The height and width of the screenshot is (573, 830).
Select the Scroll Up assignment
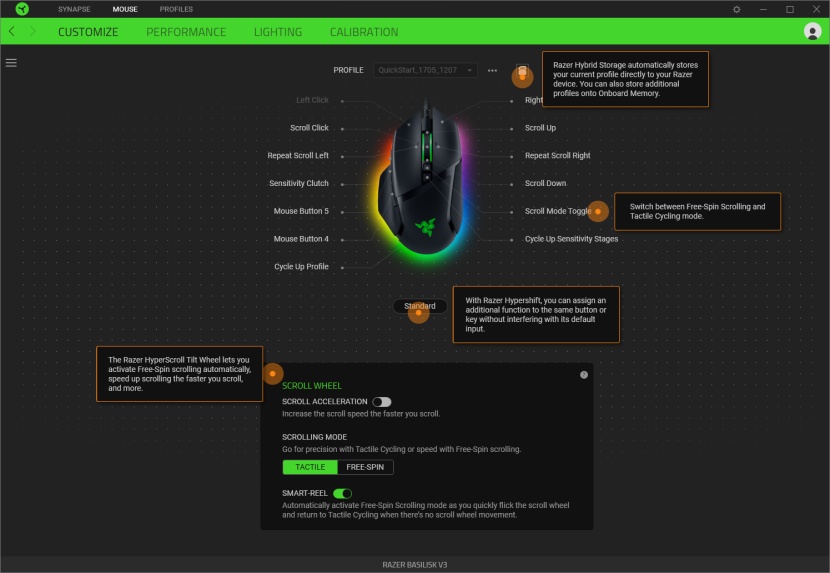(540, 128)
